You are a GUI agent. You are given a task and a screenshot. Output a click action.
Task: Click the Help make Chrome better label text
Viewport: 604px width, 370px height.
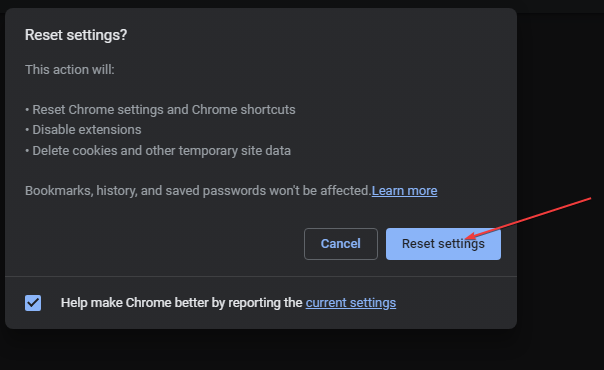point(181,303)
